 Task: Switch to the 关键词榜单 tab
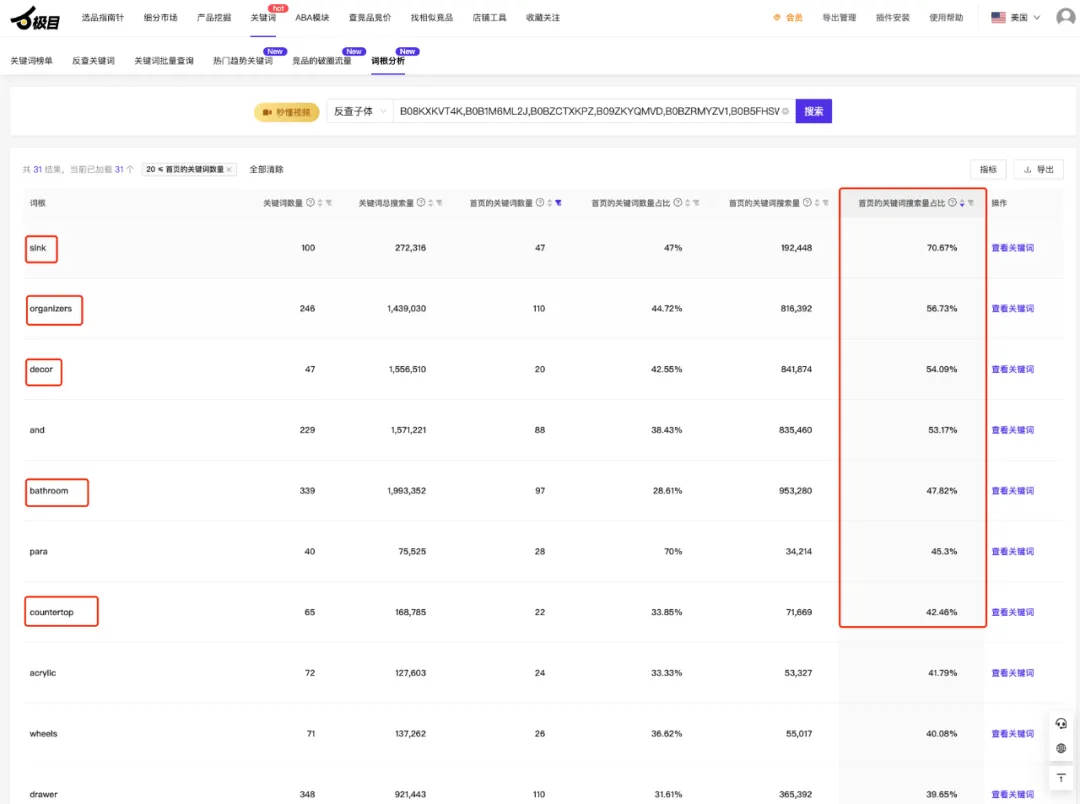coord(32,61)
